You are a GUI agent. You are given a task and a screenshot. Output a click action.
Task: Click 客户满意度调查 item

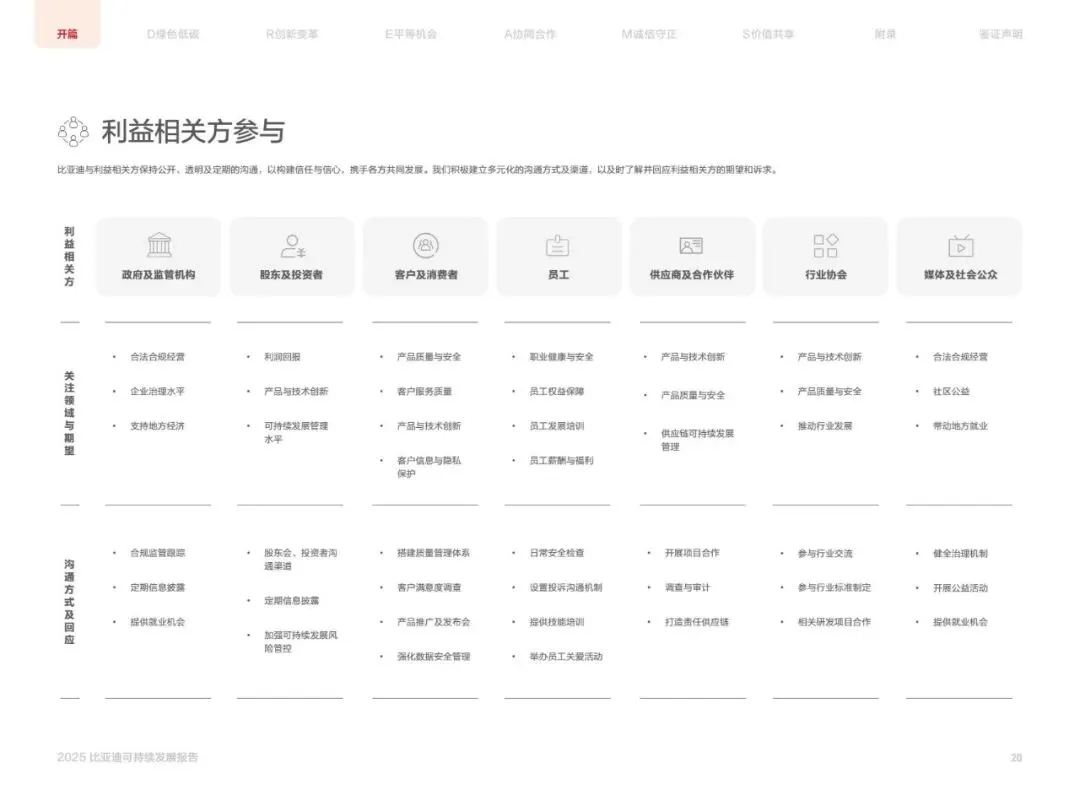[429, 587]
